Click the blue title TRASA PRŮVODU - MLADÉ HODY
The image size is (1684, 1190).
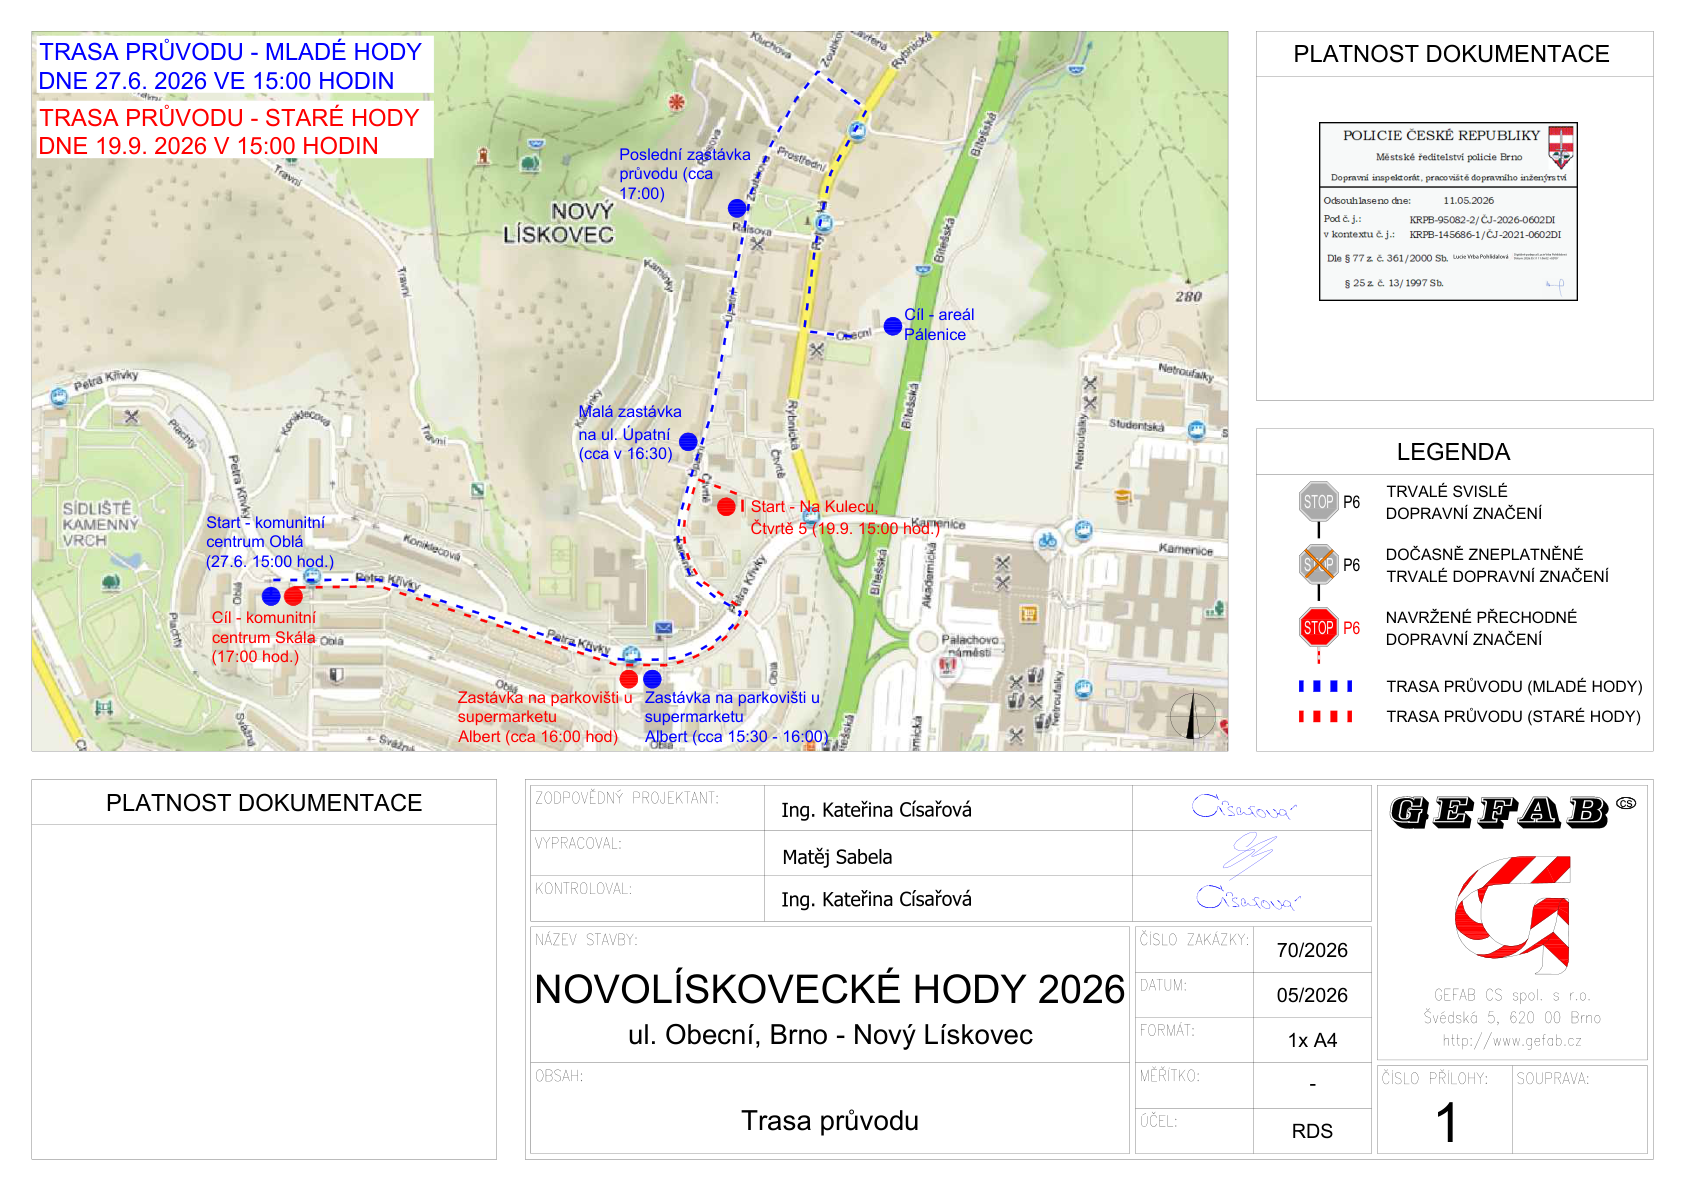(x=230, y=52)
